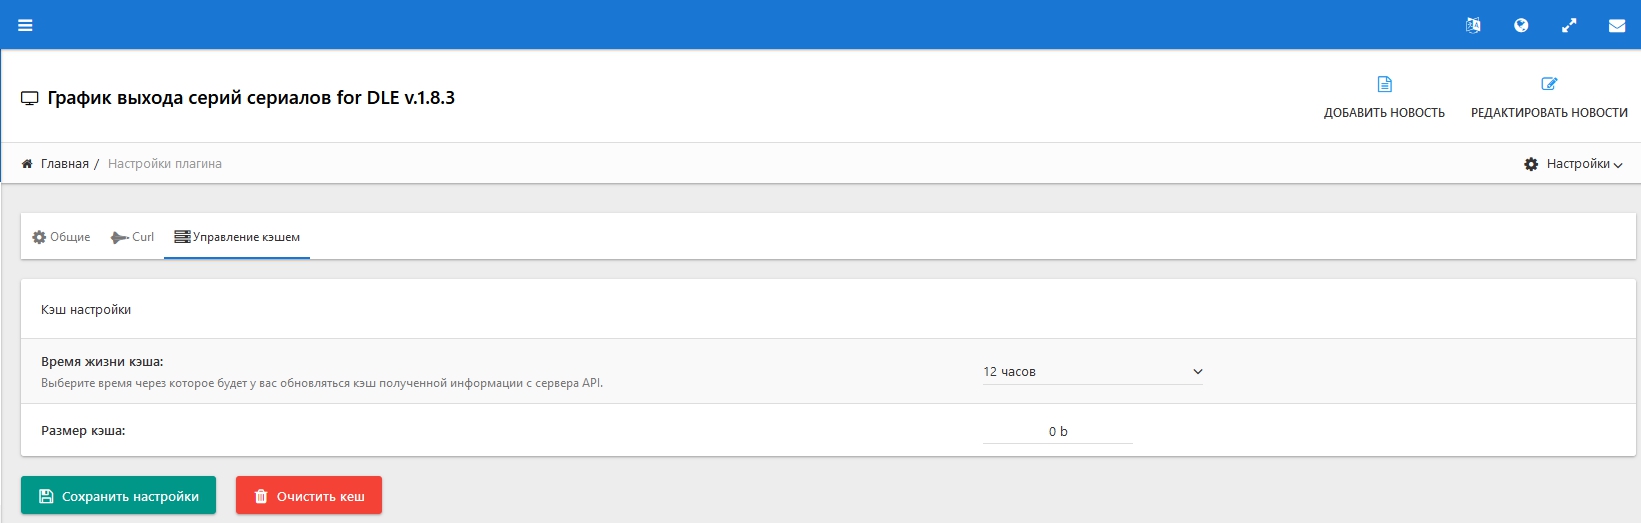Click the globe site icon
Image resolution: width=1641 pixels, height=523 pixels.
(x=1521, y=25)
